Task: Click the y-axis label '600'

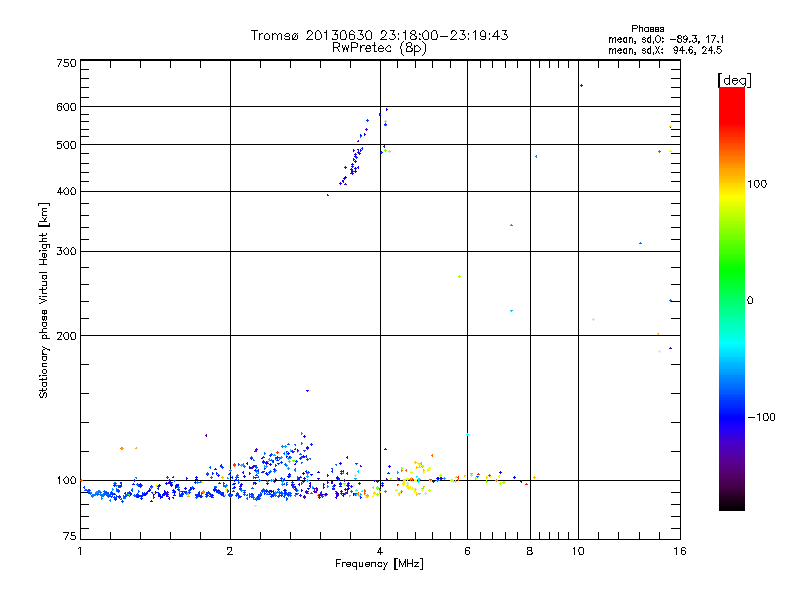Action: click(x=66, y=107)
